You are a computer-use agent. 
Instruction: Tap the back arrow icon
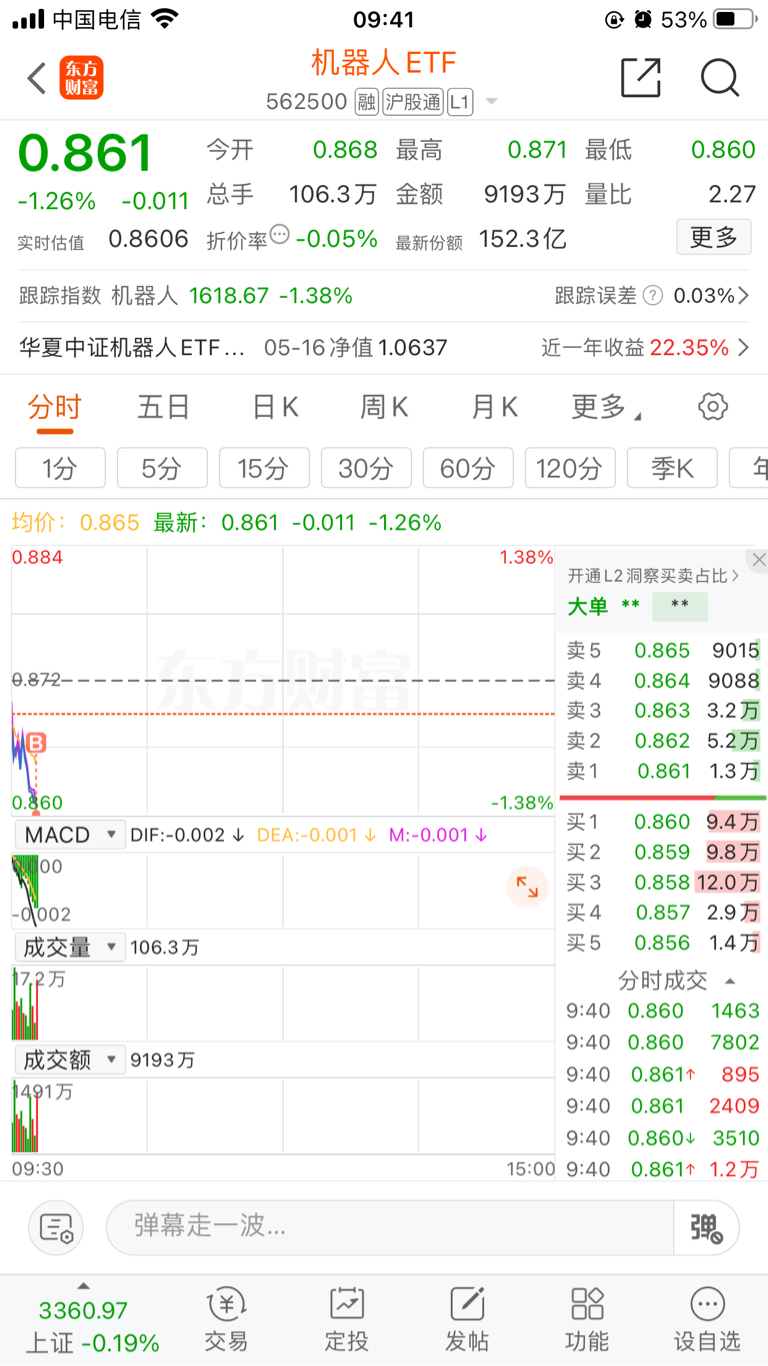coord(37,78)
